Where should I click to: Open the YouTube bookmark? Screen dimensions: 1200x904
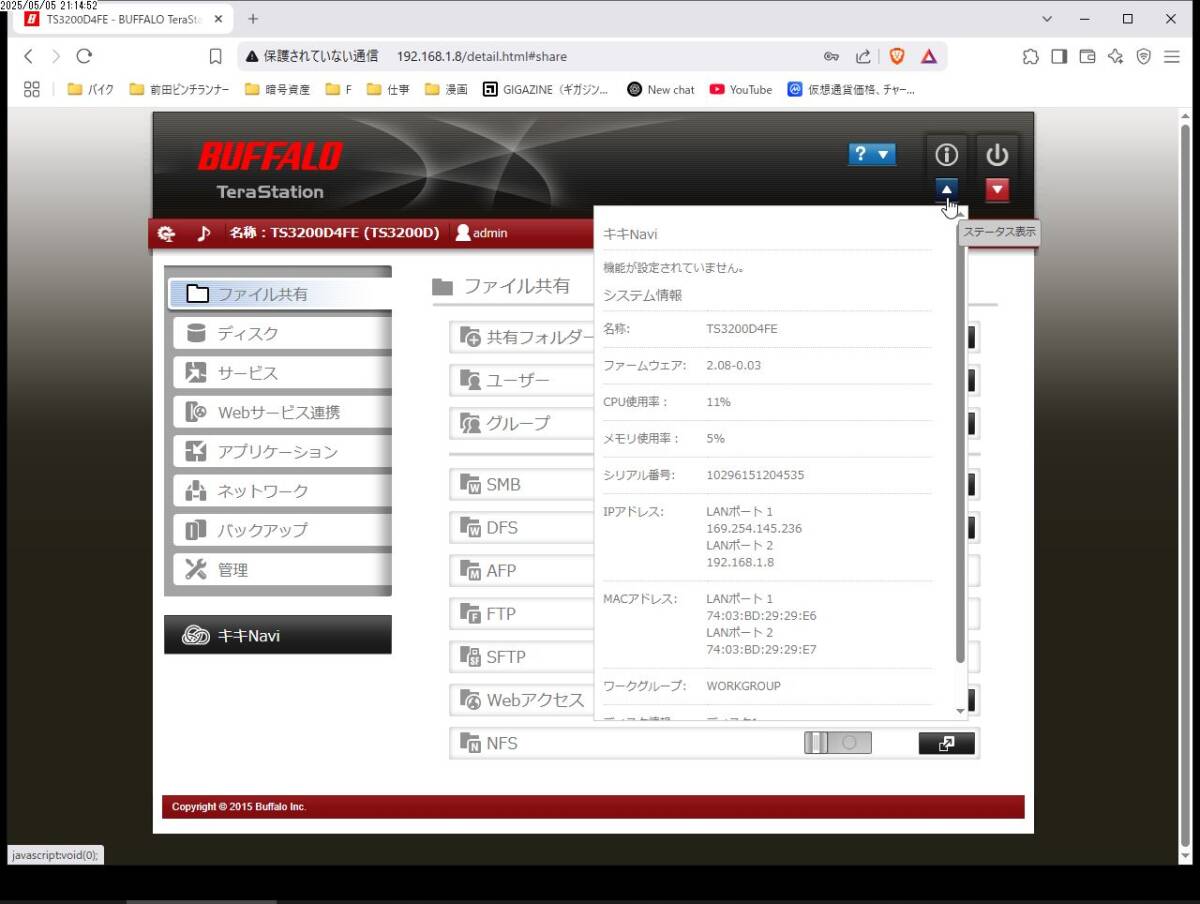[x=741, y=89]
